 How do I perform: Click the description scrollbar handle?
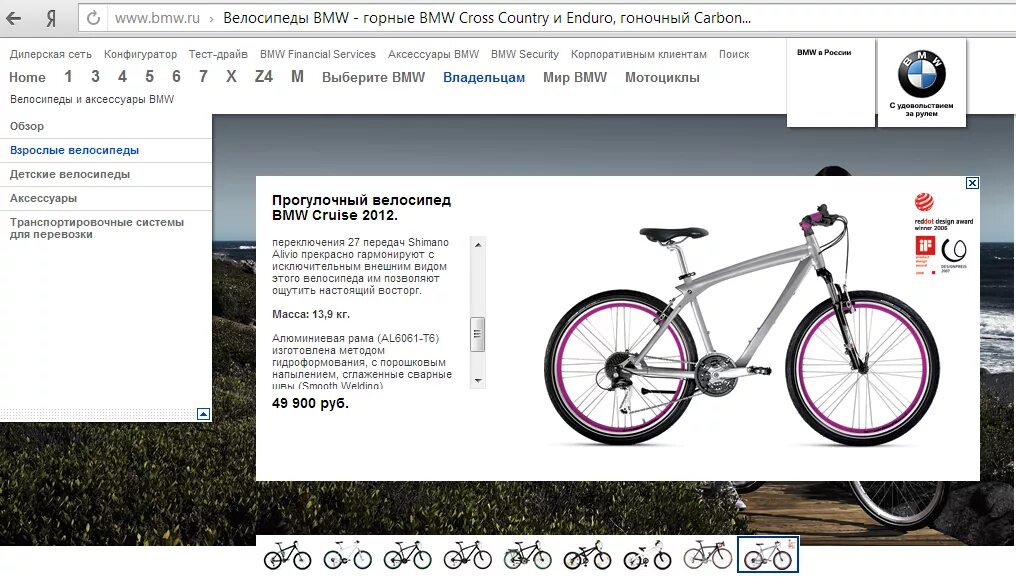(478, 334)
